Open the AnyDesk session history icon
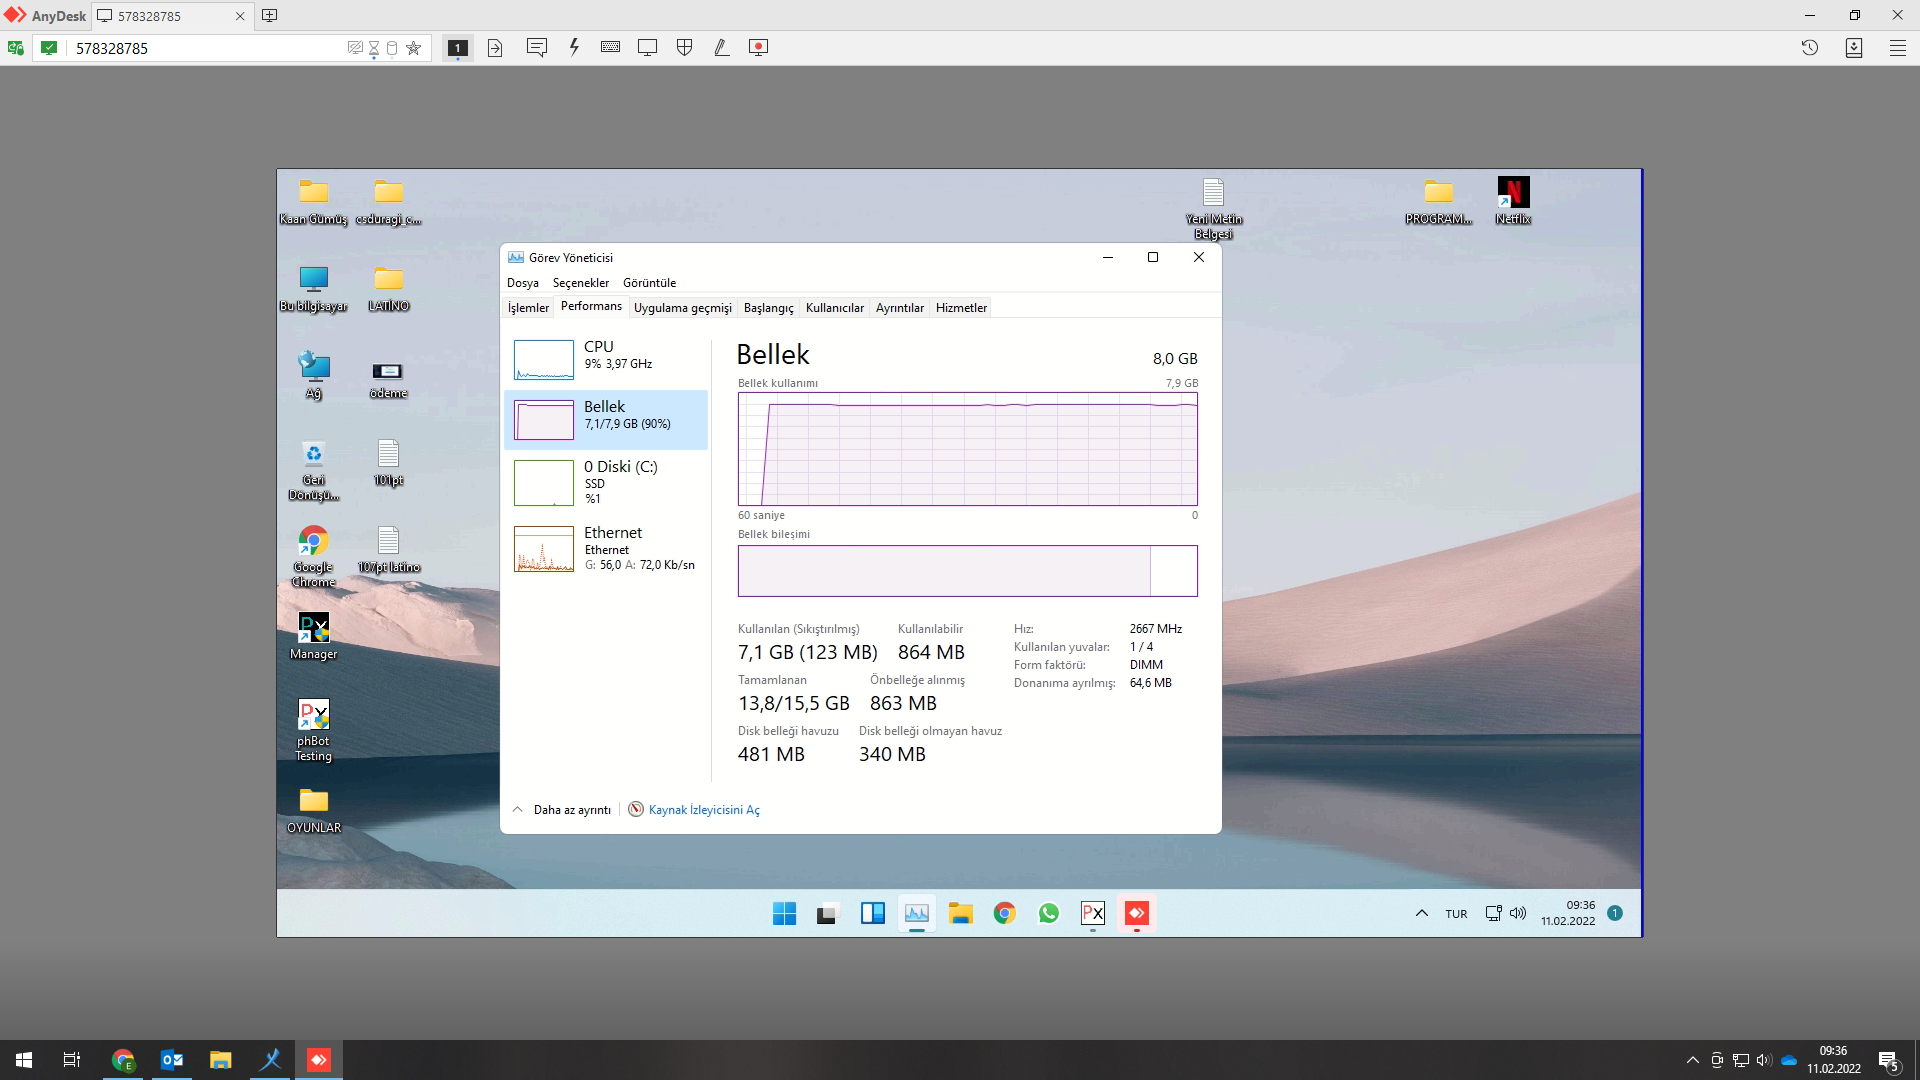Viewport: 1920px width, 1080px height. pyautogui.click(x=1810, y=47)
